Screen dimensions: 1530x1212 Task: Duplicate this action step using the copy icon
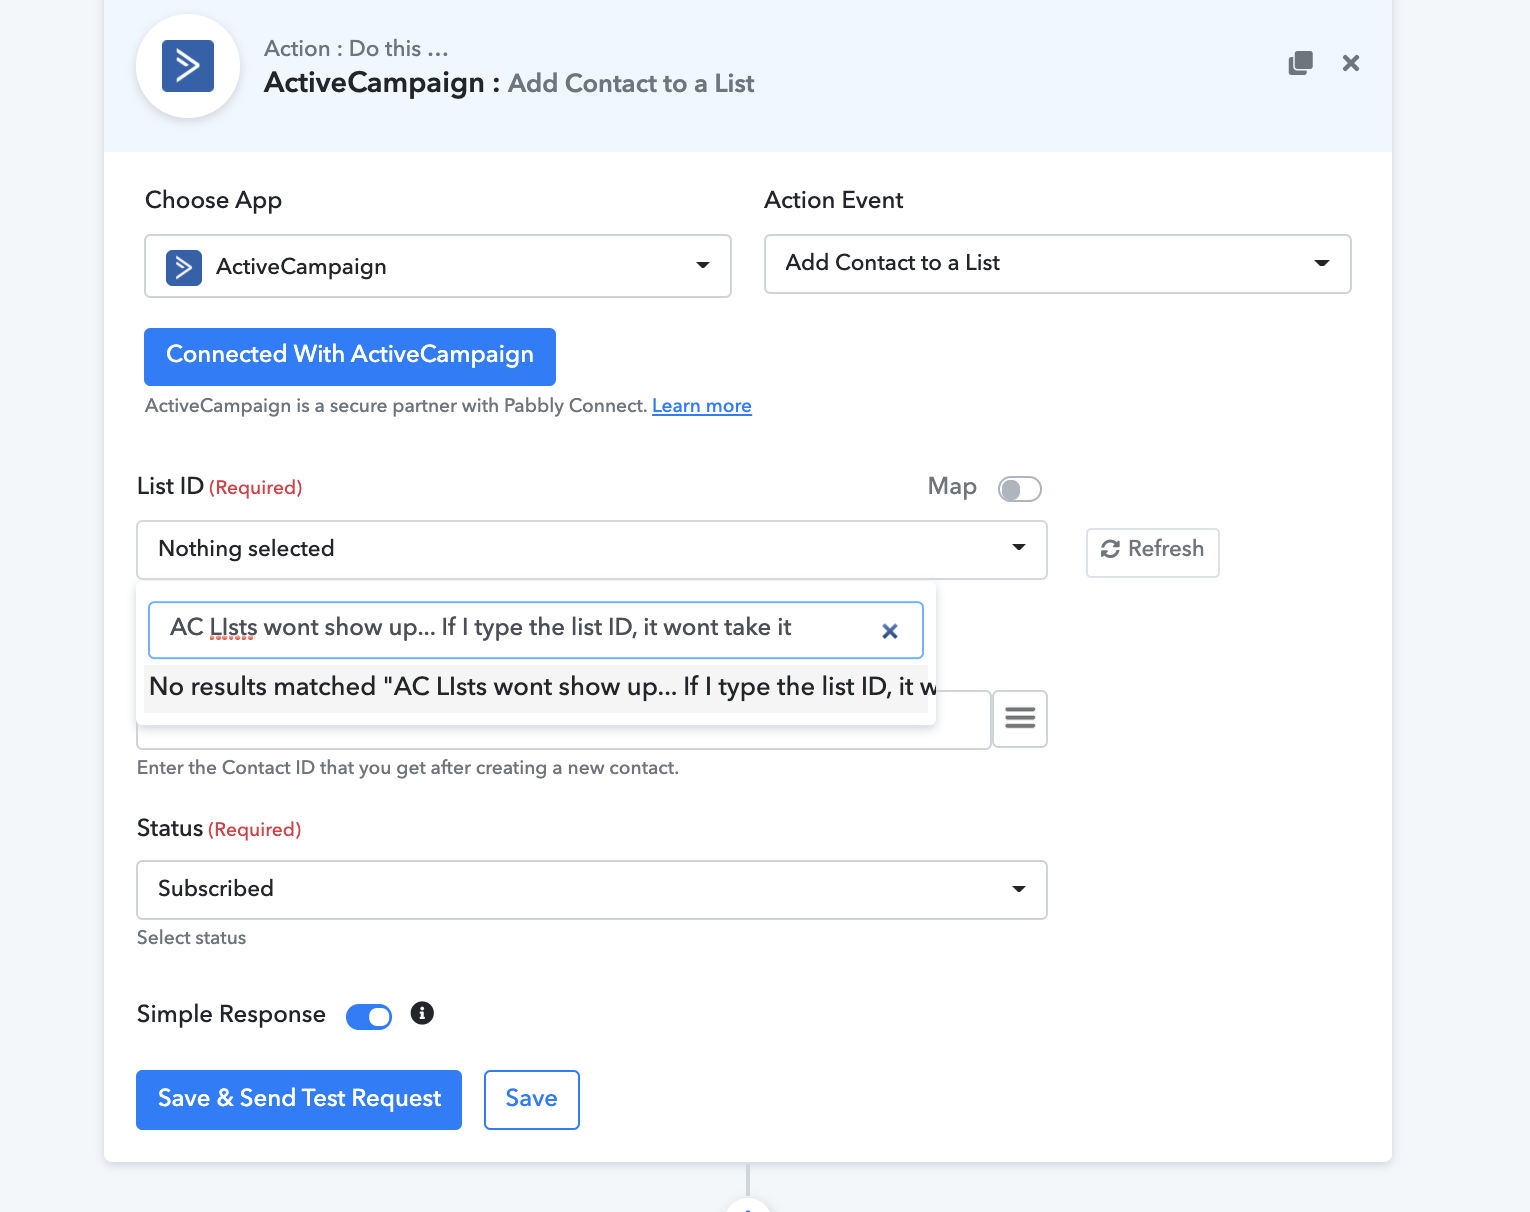click(x=1300, y=63)
